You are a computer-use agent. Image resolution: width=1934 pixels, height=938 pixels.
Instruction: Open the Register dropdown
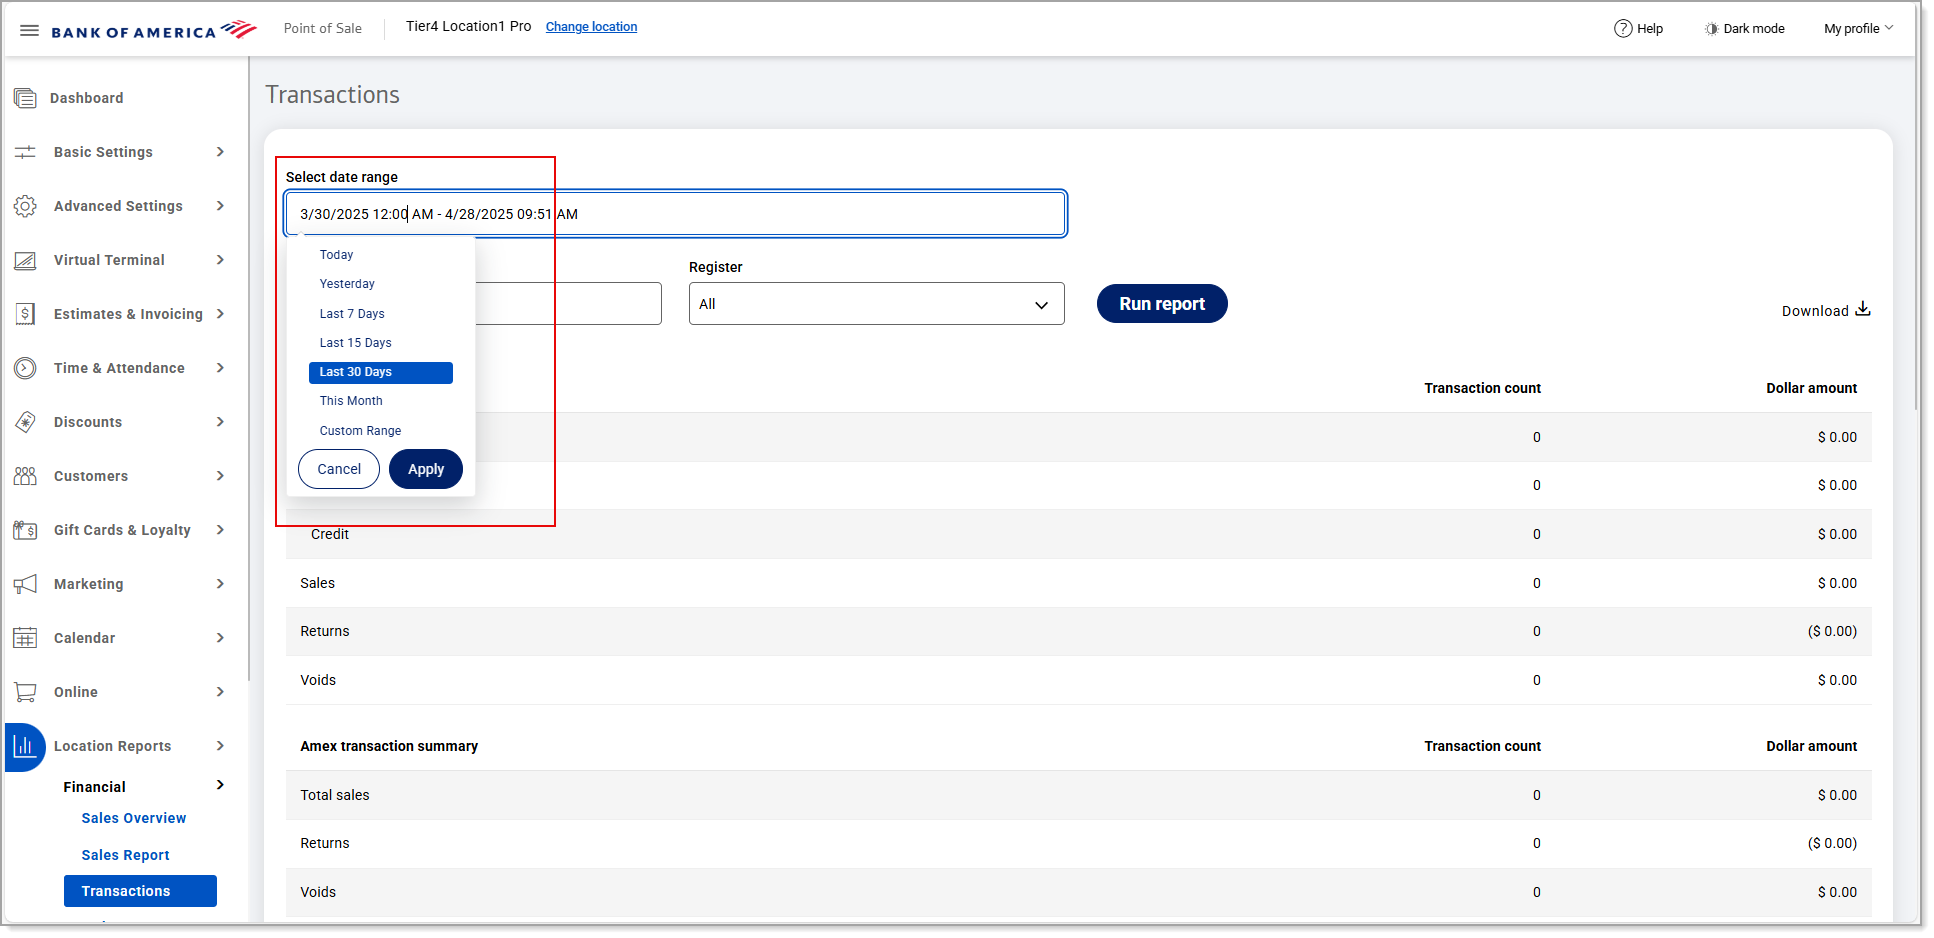tap(876, 304)
